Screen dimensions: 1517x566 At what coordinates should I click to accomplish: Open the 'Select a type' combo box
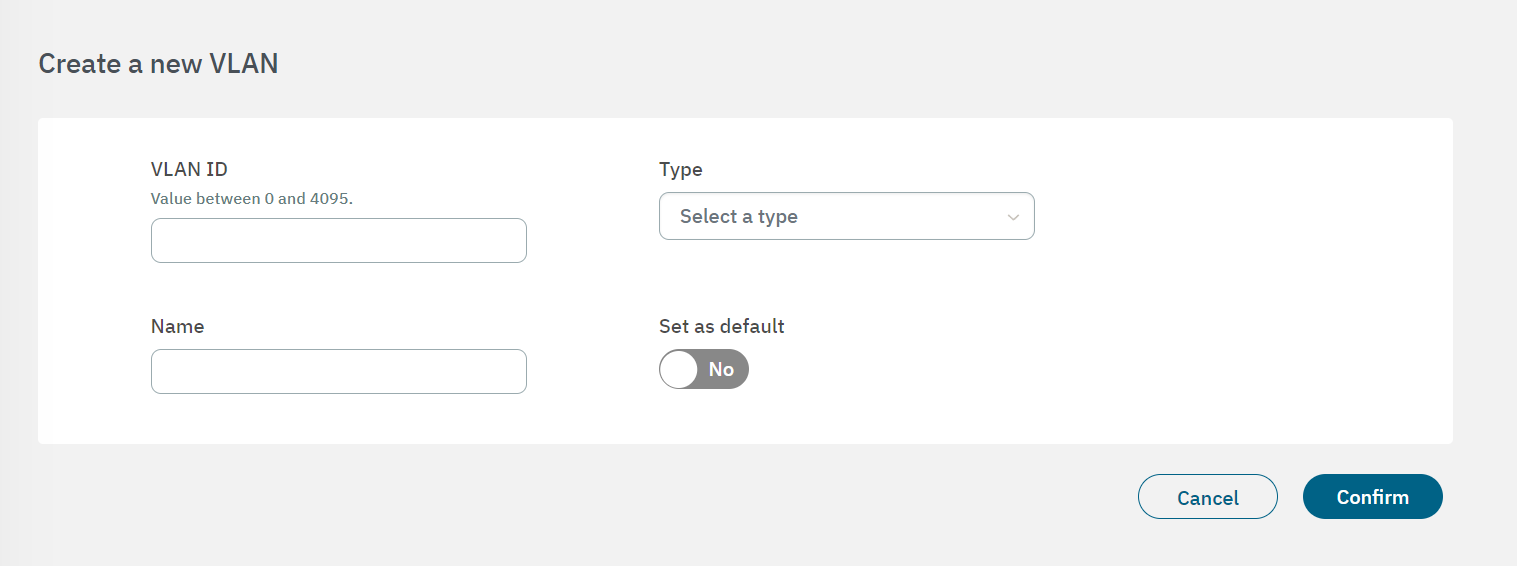coord(847,216)
